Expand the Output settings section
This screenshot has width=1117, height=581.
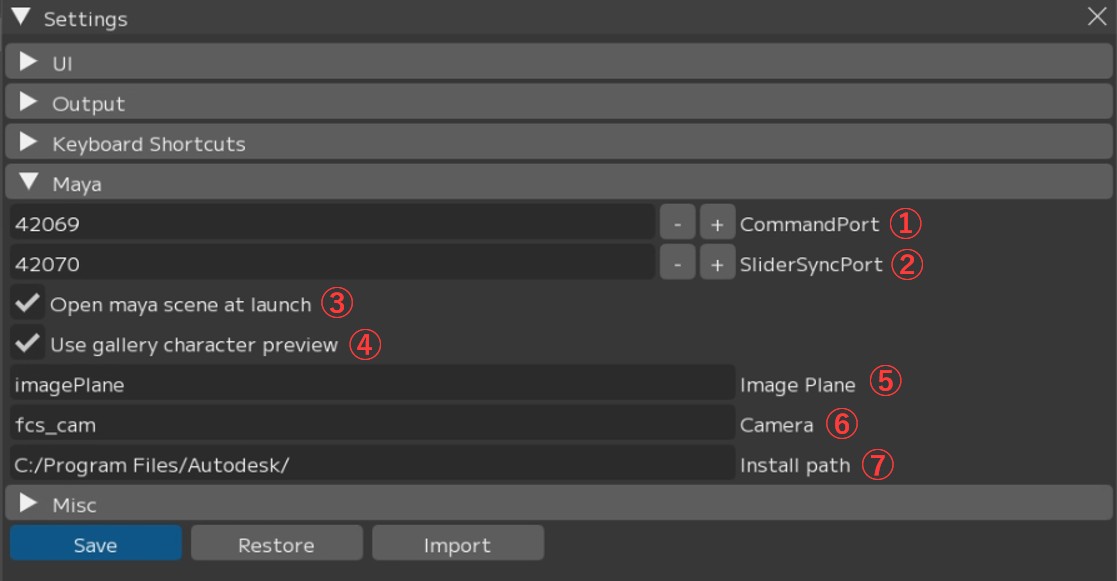29,103
